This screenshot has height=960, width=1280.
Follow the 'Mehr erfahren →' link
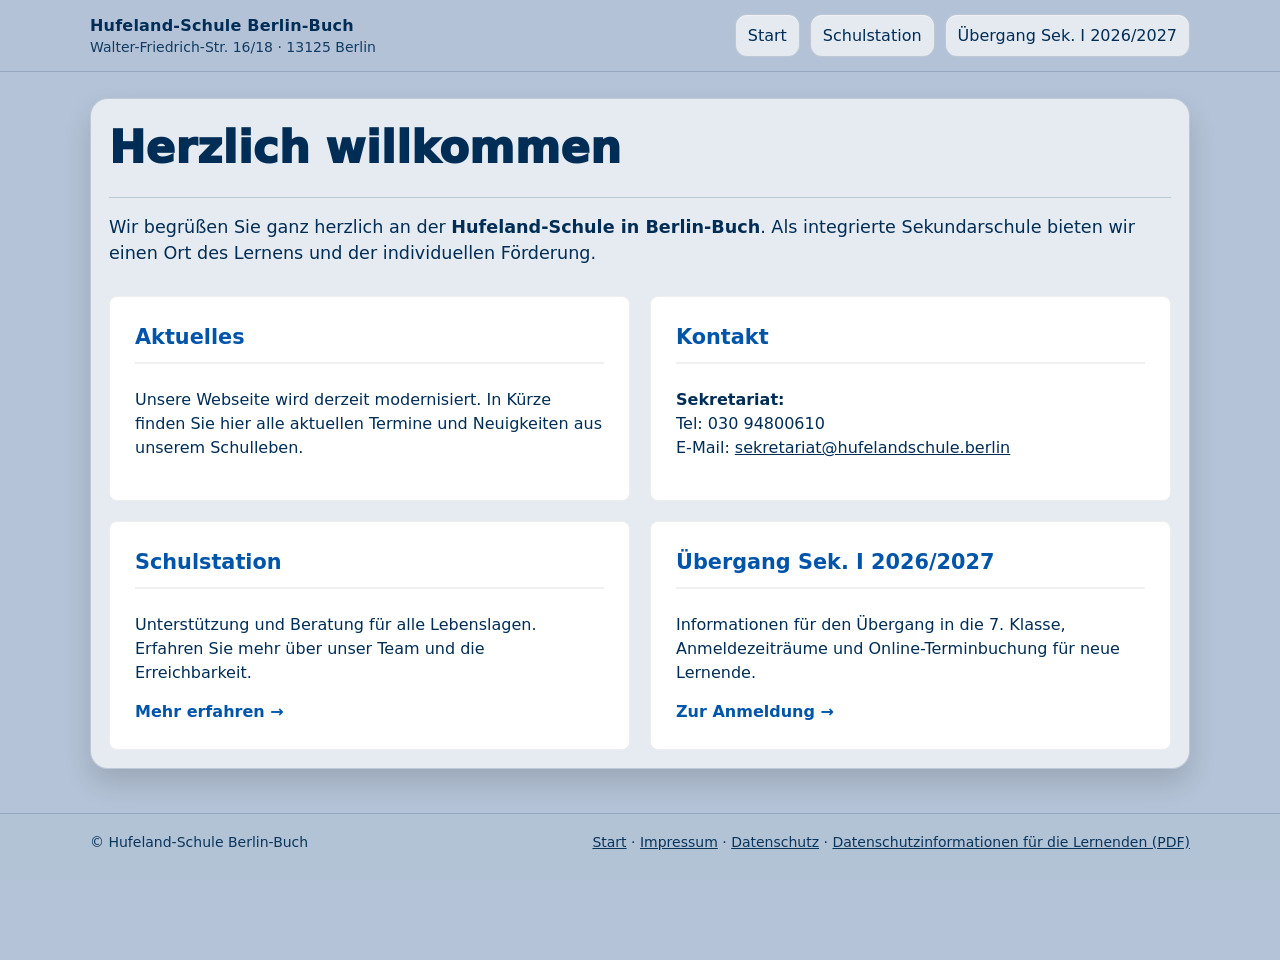pos(209,712)
